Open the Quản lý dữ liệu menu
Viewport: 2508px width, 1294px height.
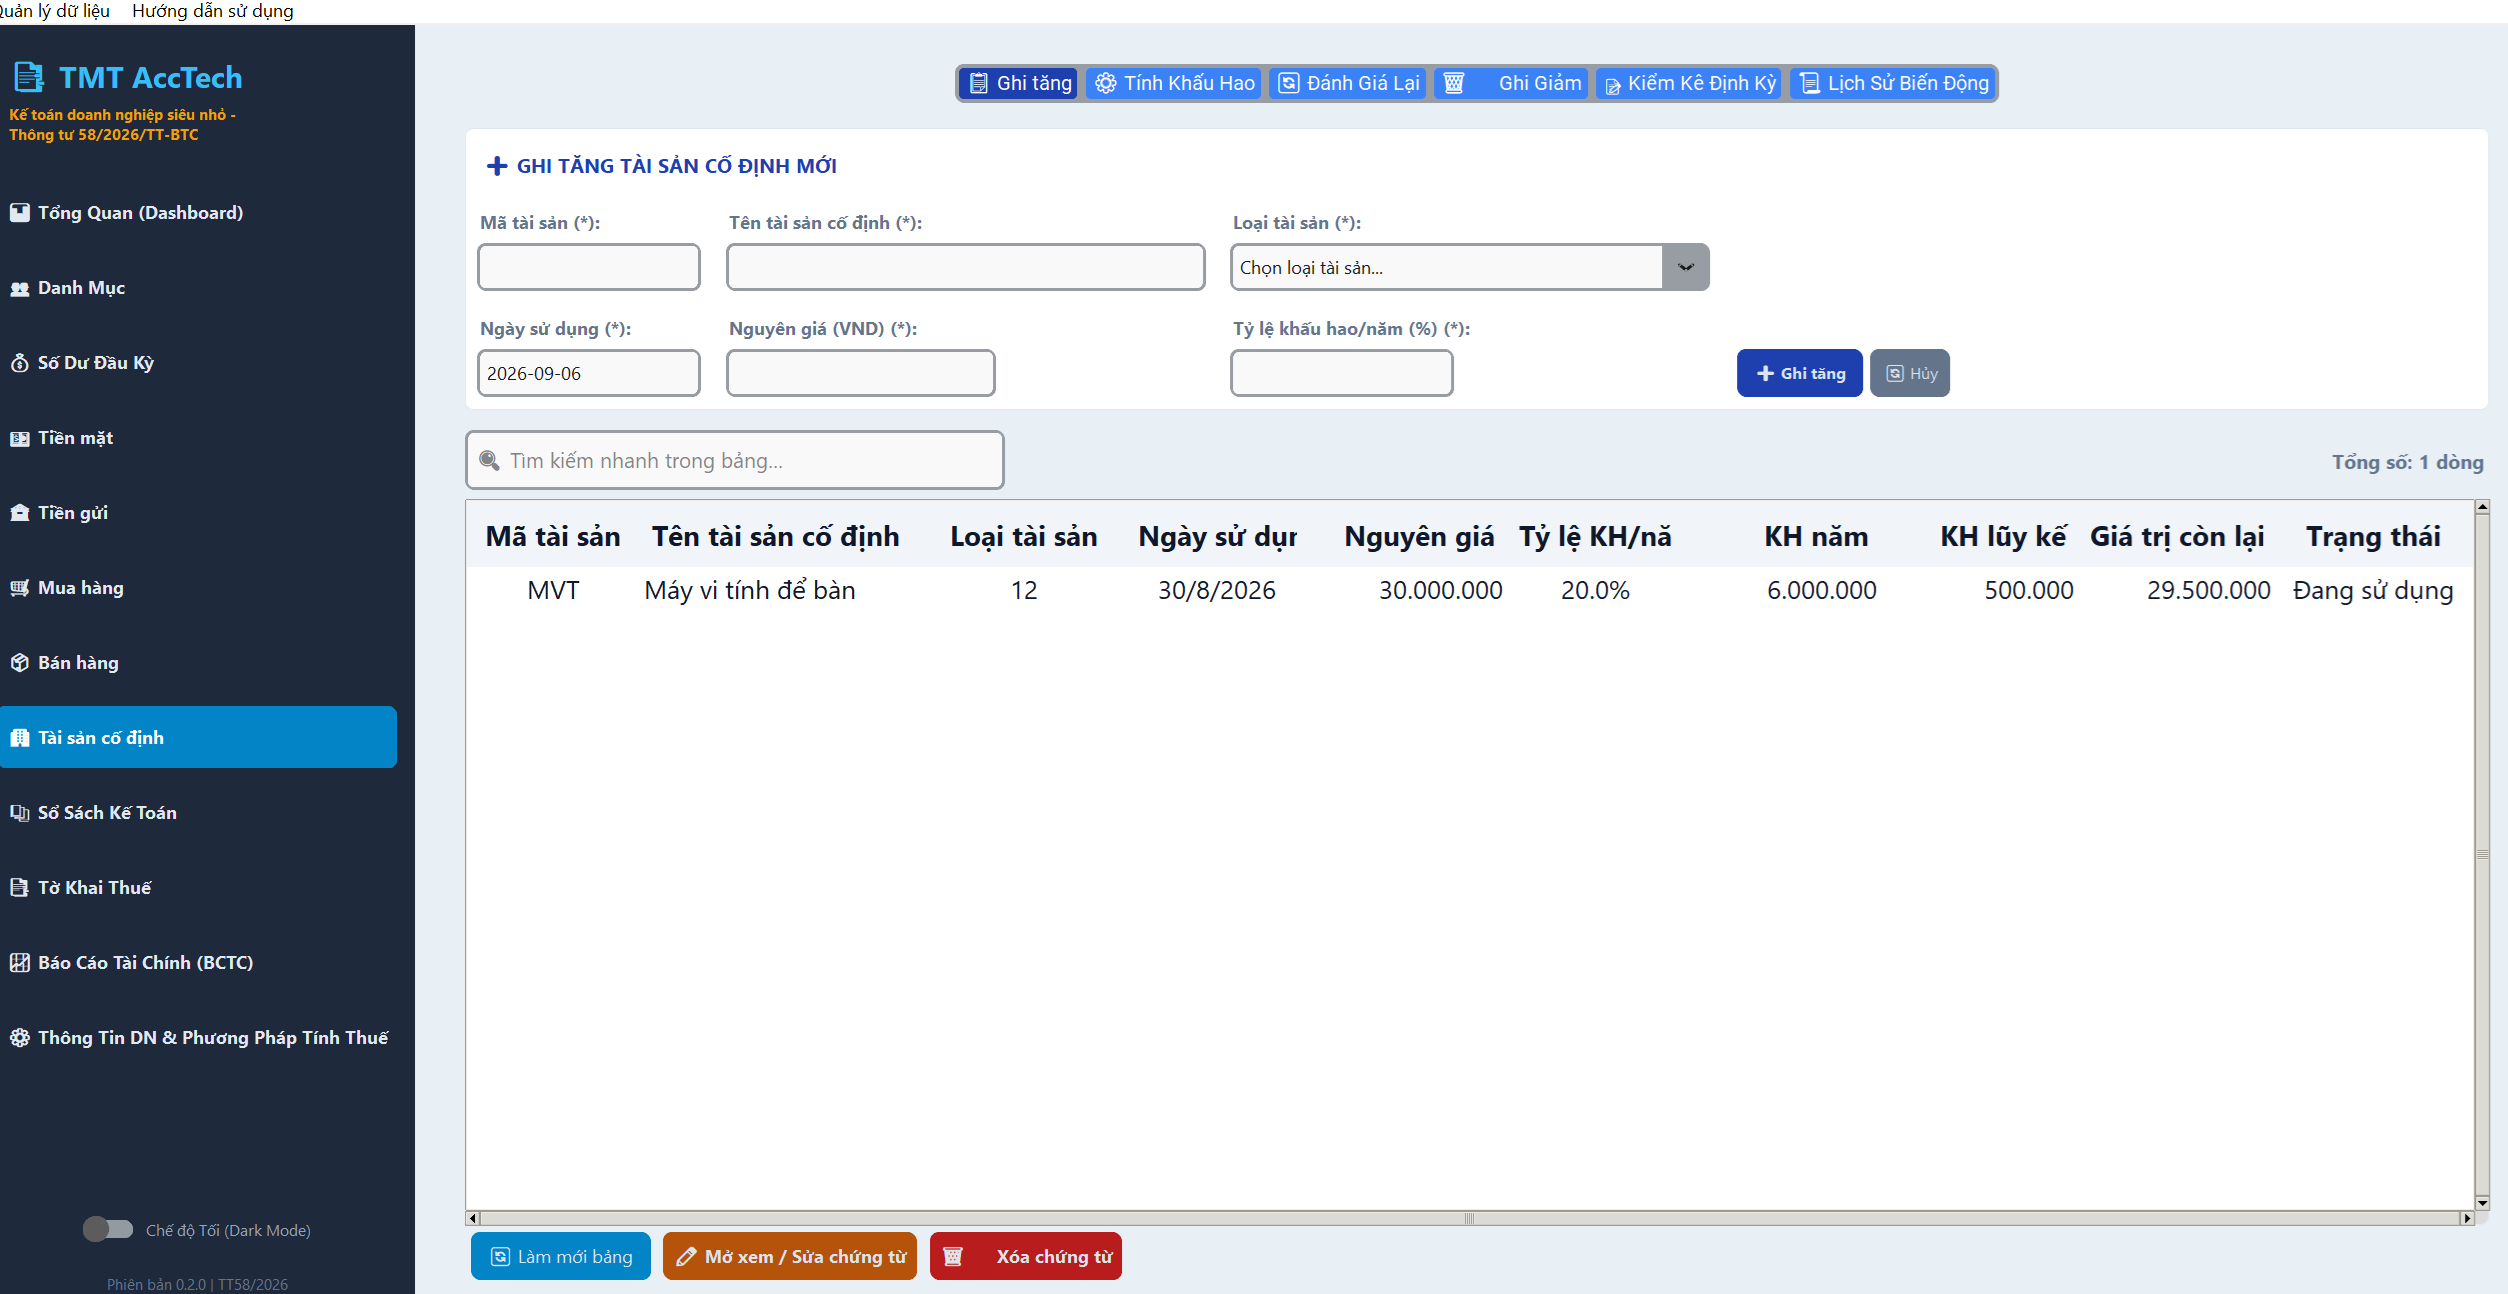coord(54,11)
